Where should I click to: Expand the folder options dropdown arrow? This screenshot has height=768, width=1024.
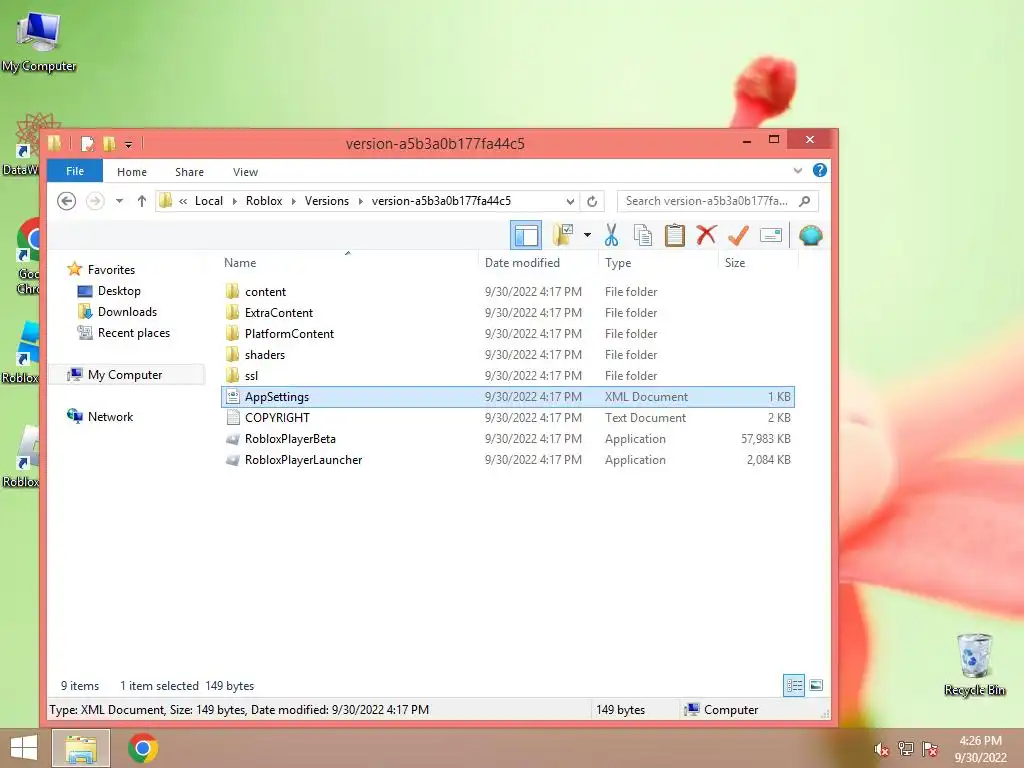tap(587, 235)
